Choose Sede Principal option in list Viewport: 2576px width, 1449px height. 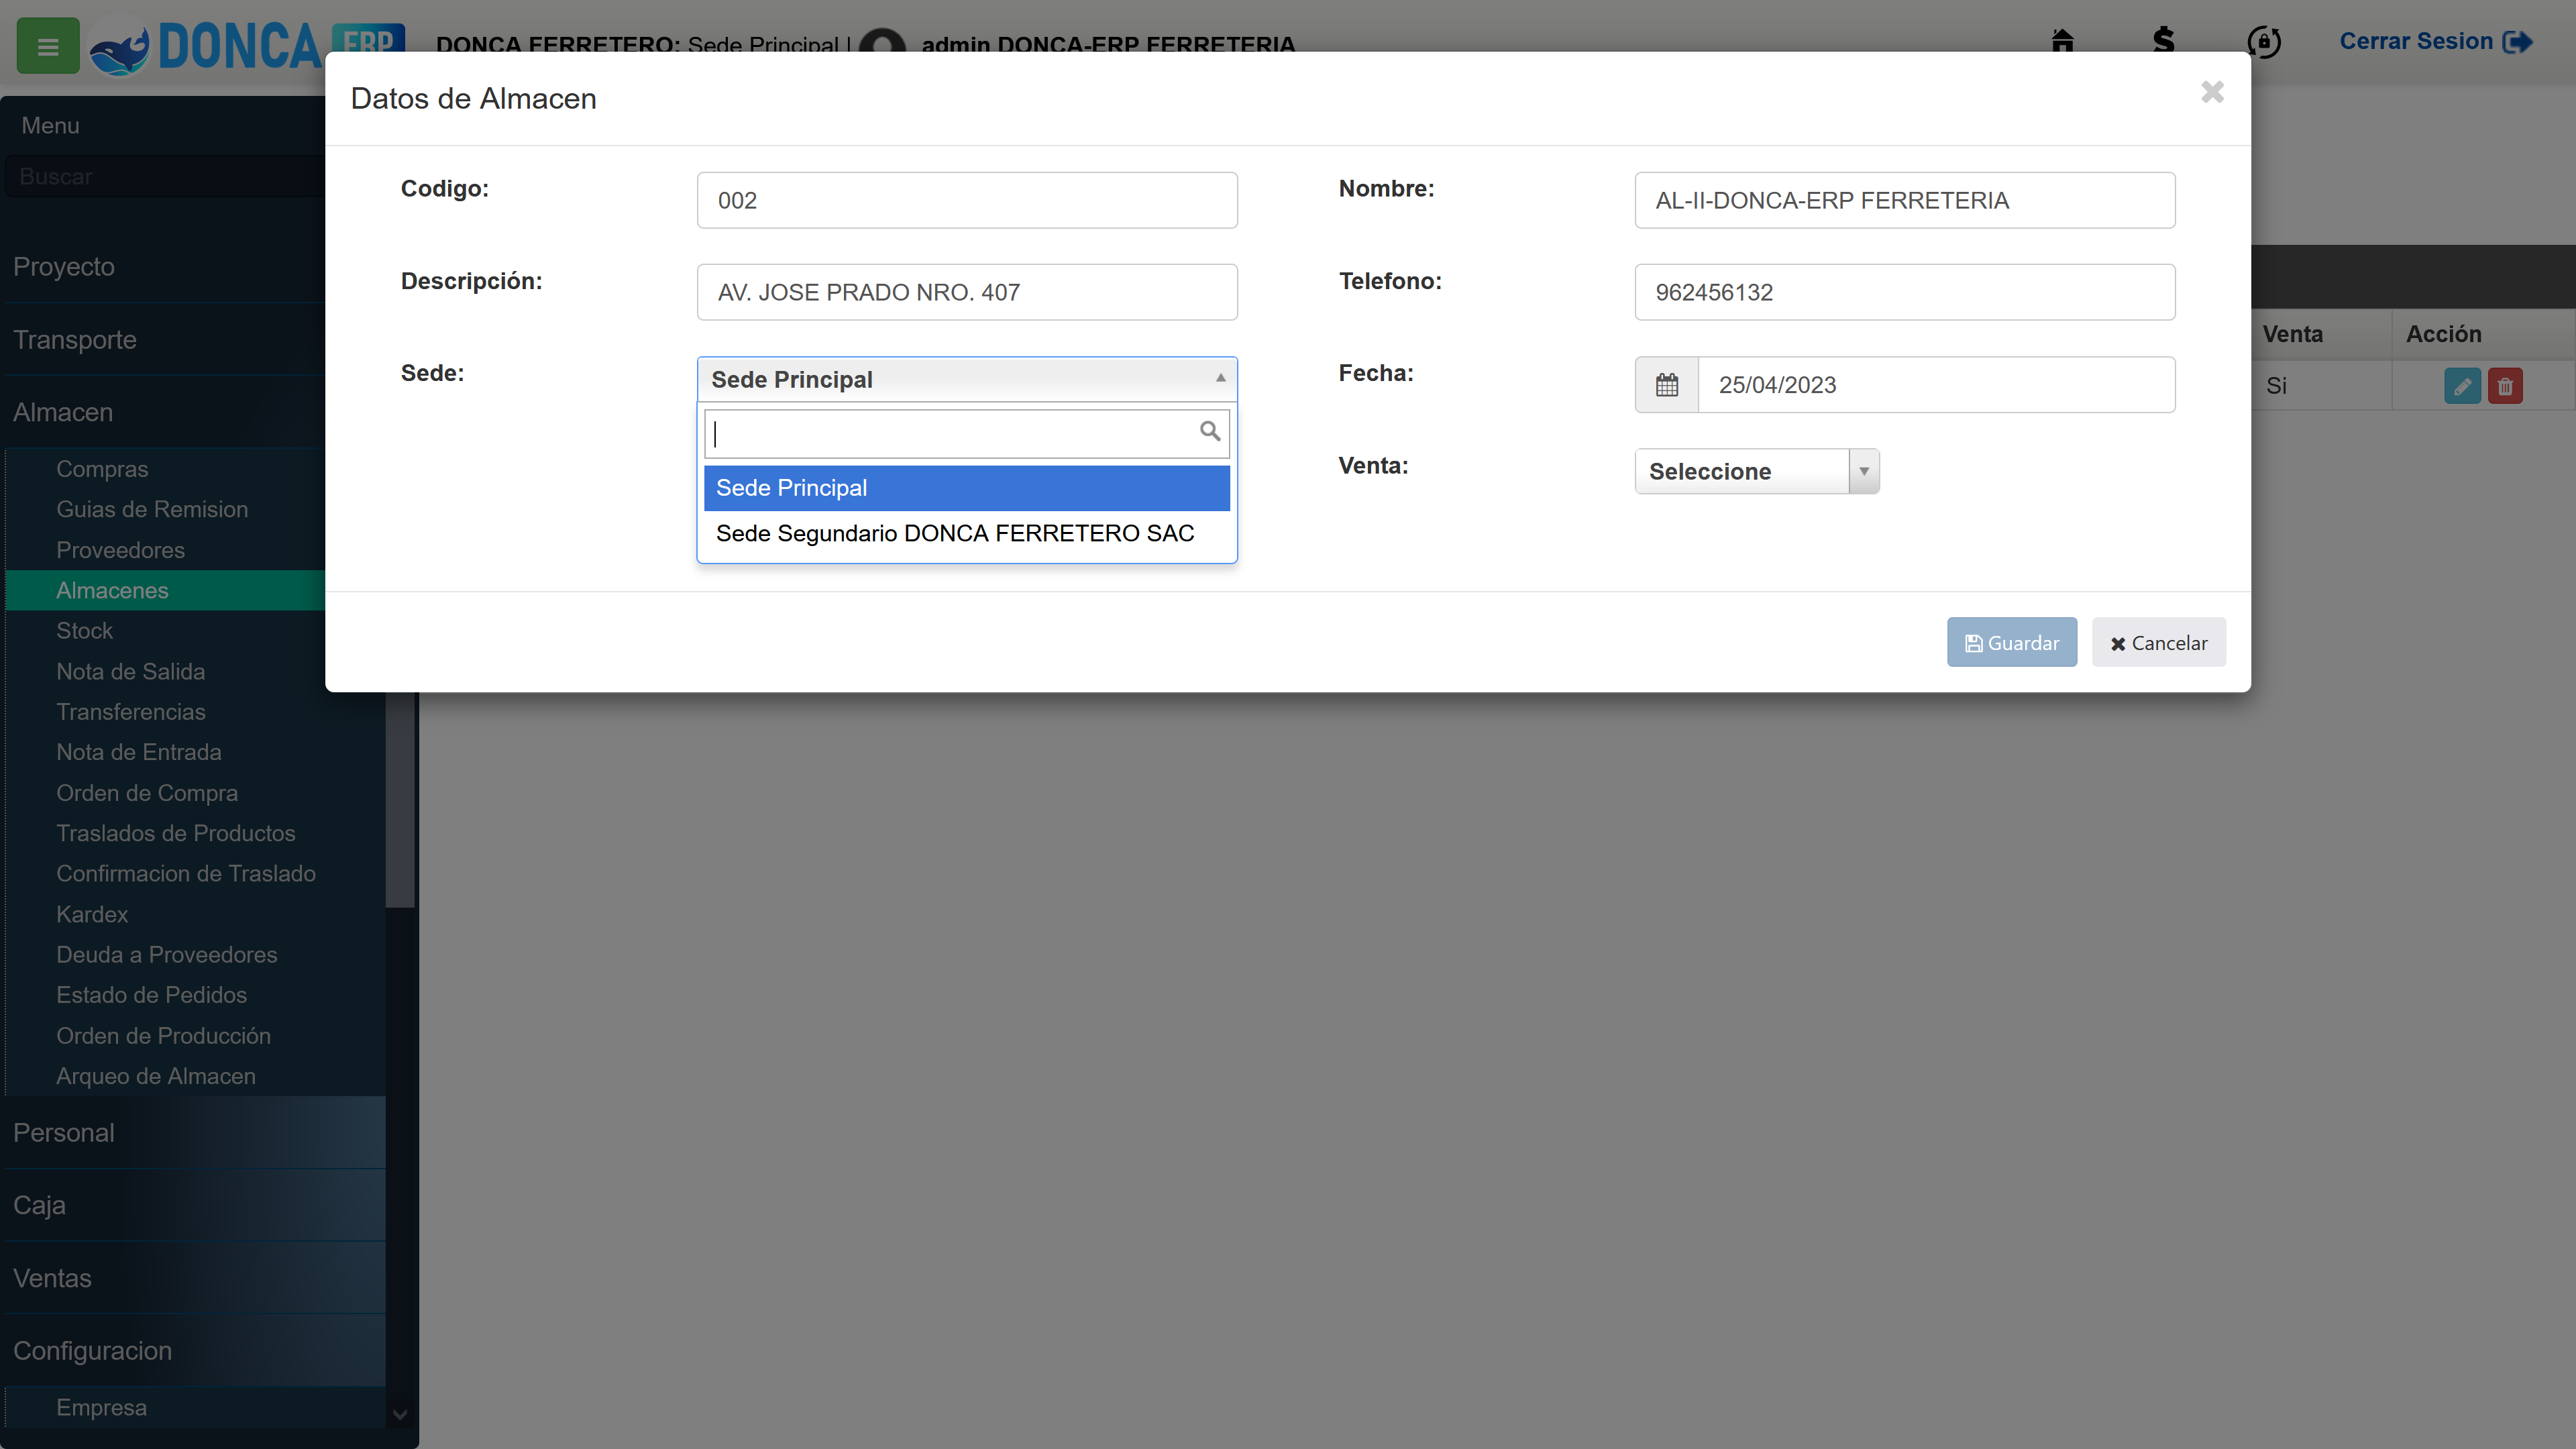966,488
